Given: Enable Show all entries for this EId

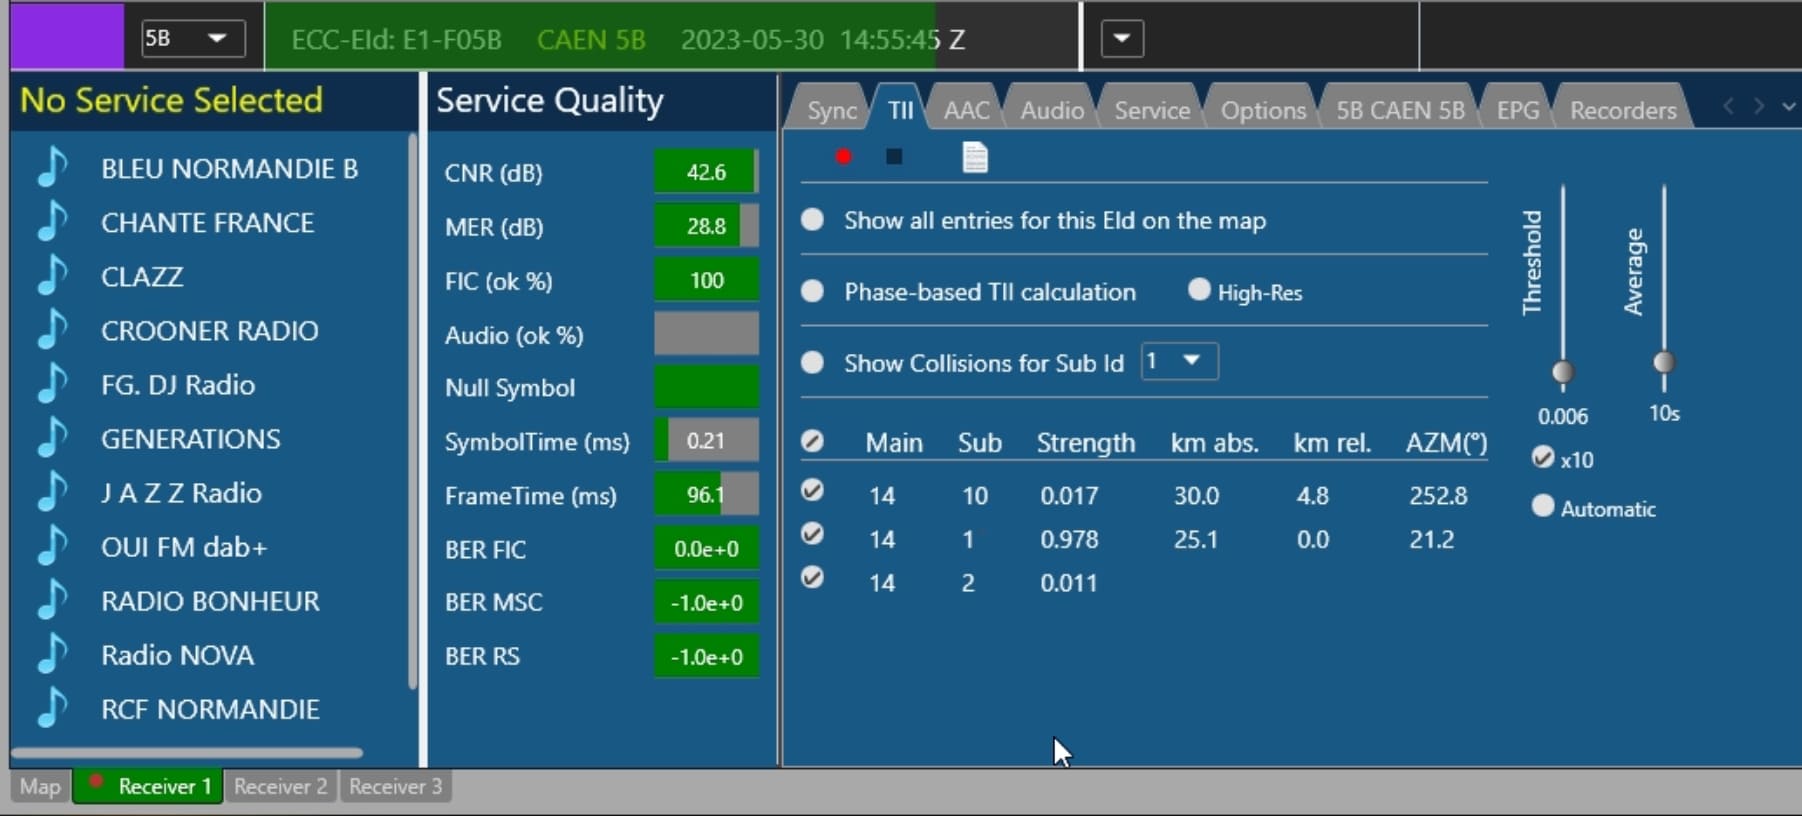Looking at the screenshot, I should tap(813, 220).
